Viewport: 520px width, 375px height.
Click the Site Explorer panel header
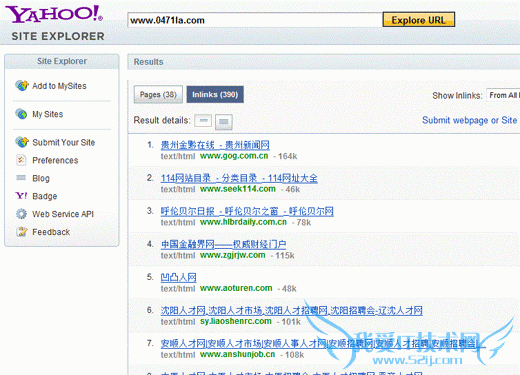[62, 61]
